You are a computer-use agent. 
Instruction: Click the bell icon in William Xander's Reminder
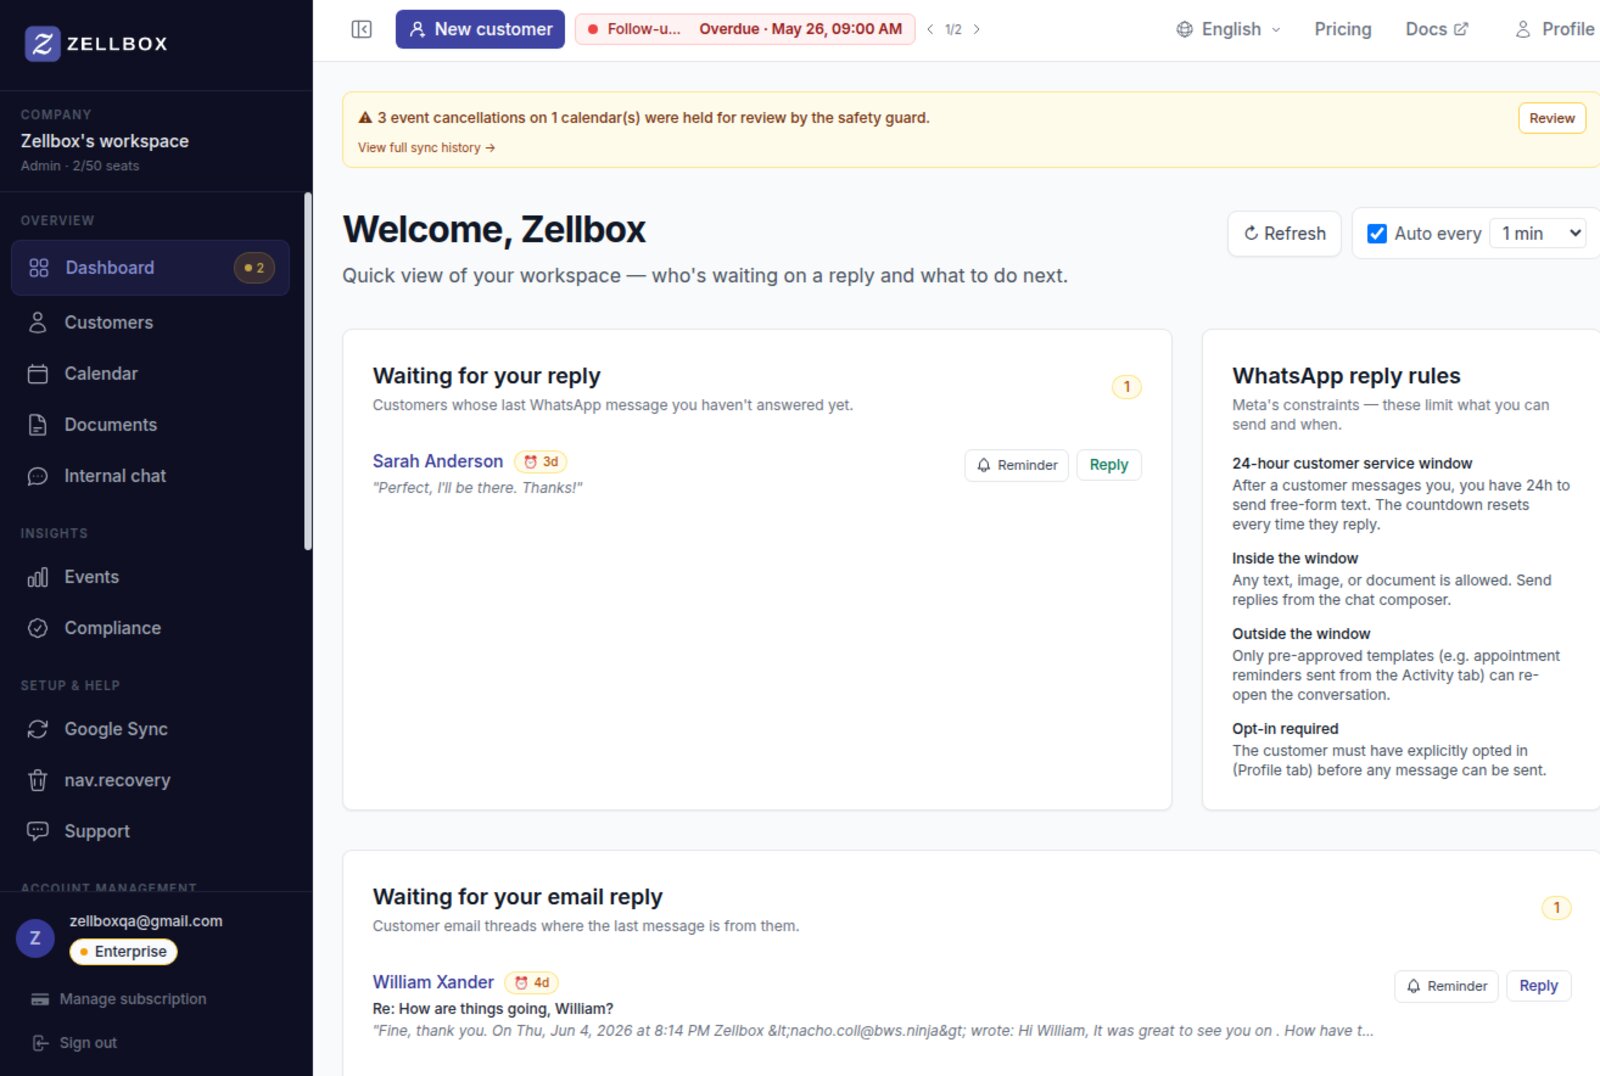1413,986
